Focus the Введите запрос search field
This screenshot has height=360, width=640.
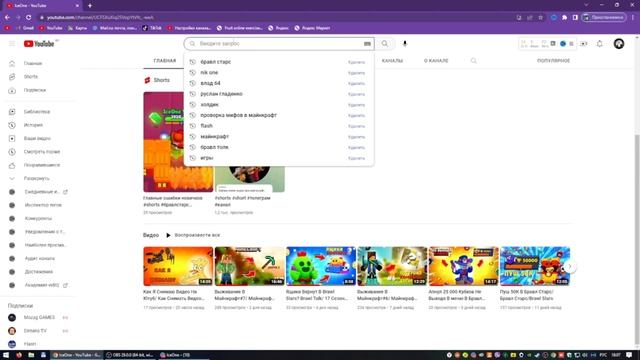point(279,44)
